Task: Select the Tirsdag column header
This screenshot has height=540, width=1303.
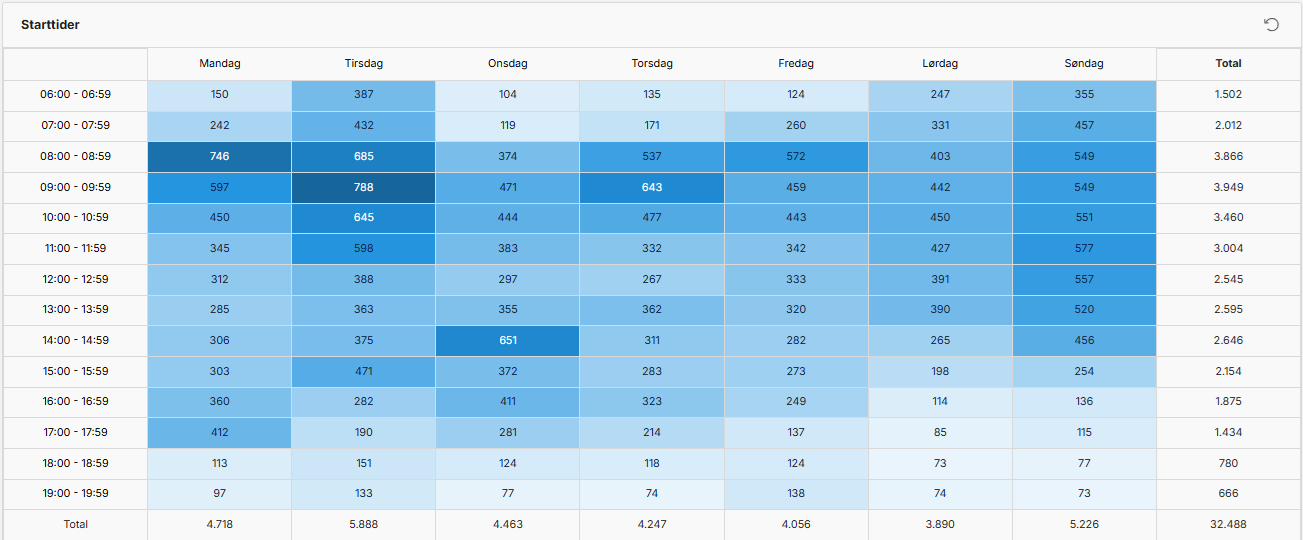Action: click(363, 63)
